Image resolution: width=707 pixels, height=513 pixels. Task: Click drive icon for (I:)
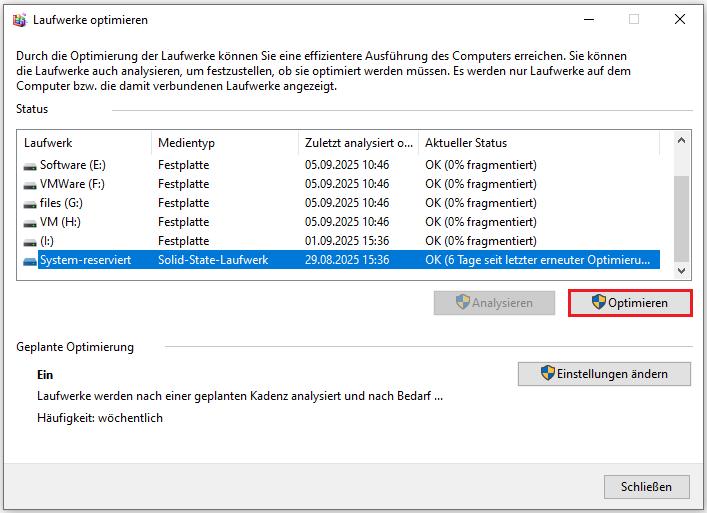(x=30, y=242)
